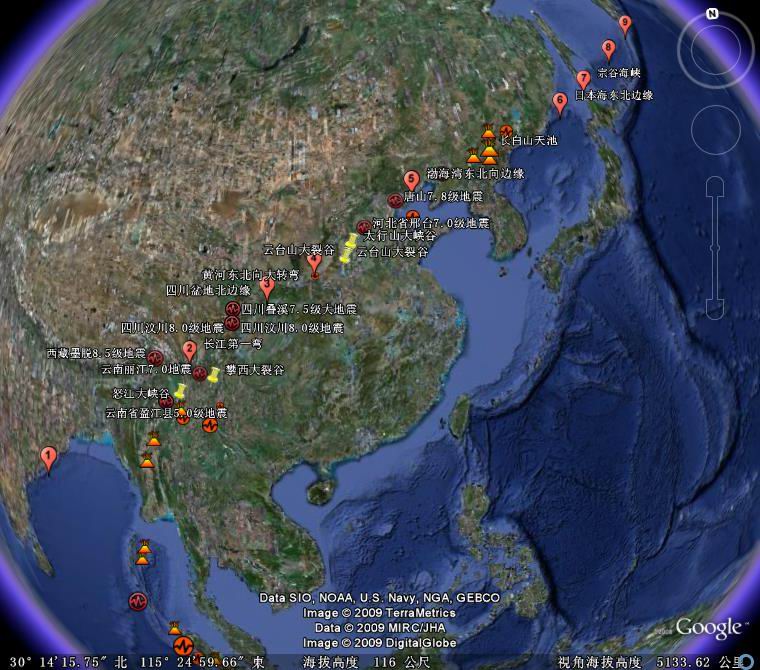Select the yellow pushpin for 怒江大峡谷
Screen dimensions: 760x670
(x=180, y=391)
